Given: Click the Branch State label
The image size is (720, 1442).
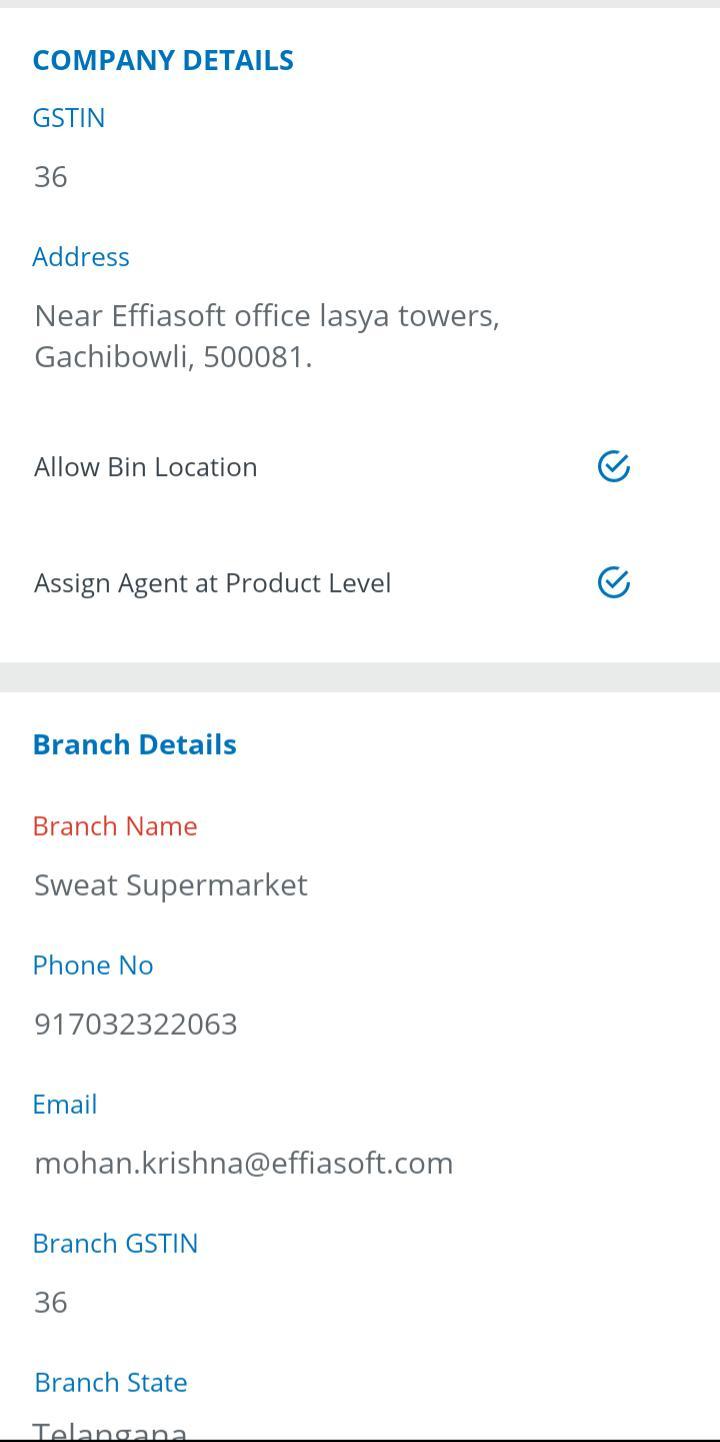Looking at the screenshot, I should 111,1382.
